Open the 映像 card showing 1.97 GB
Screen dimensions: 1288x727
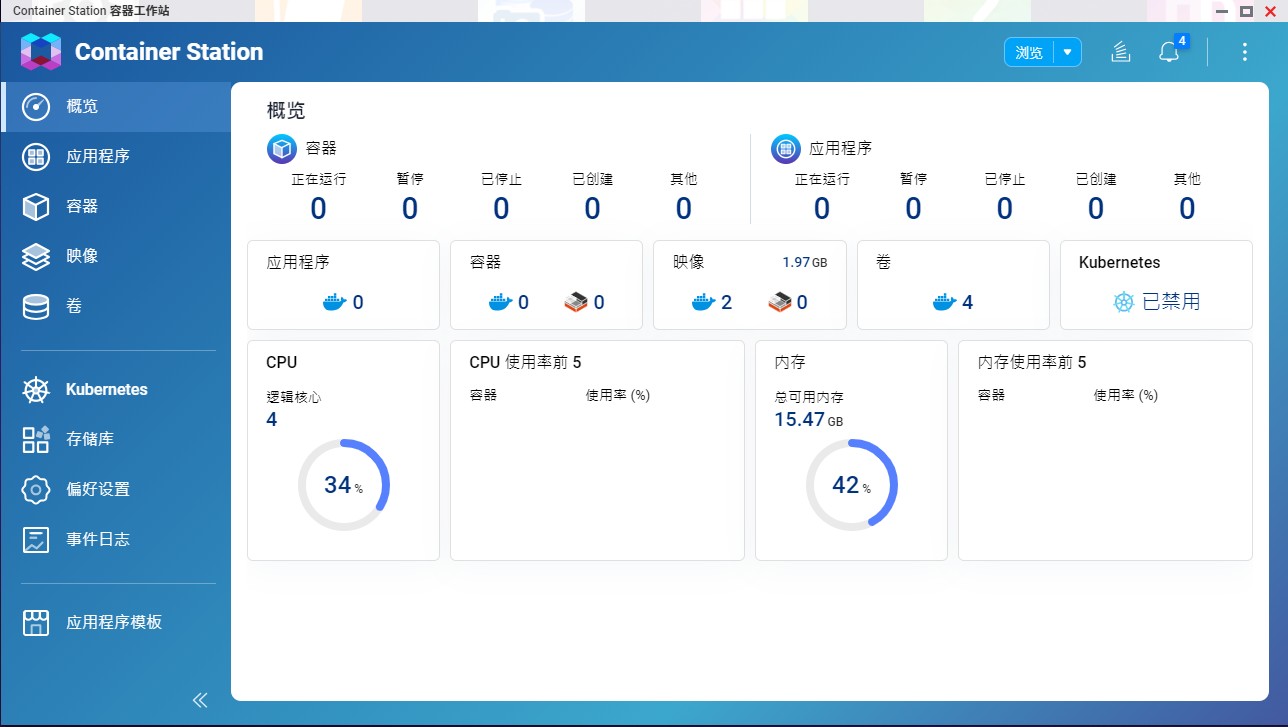tap(749, 284)
